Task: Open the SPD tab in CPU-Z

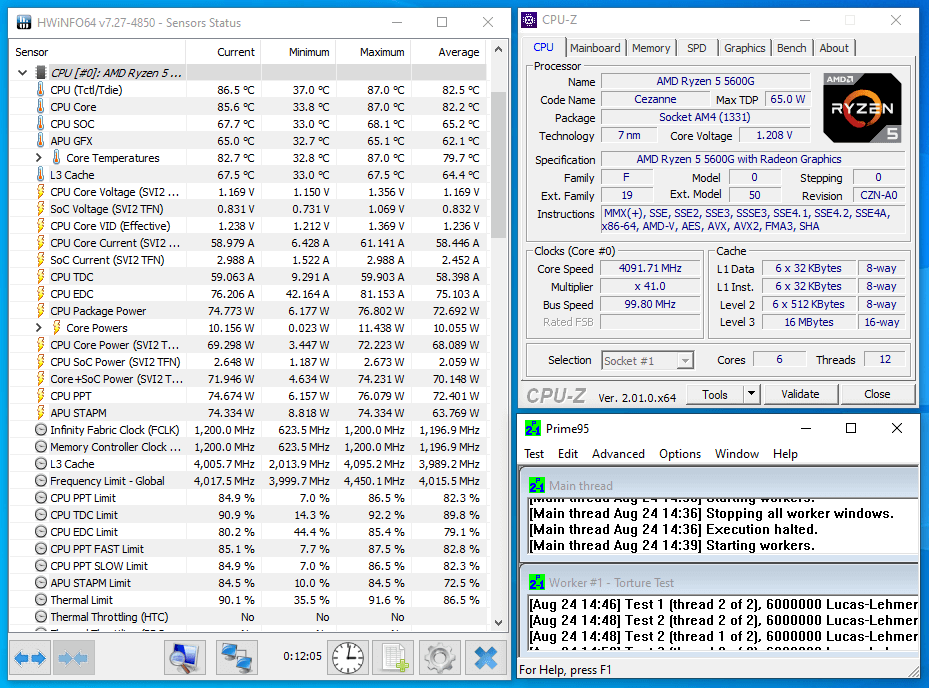Action: pos(697,48)
